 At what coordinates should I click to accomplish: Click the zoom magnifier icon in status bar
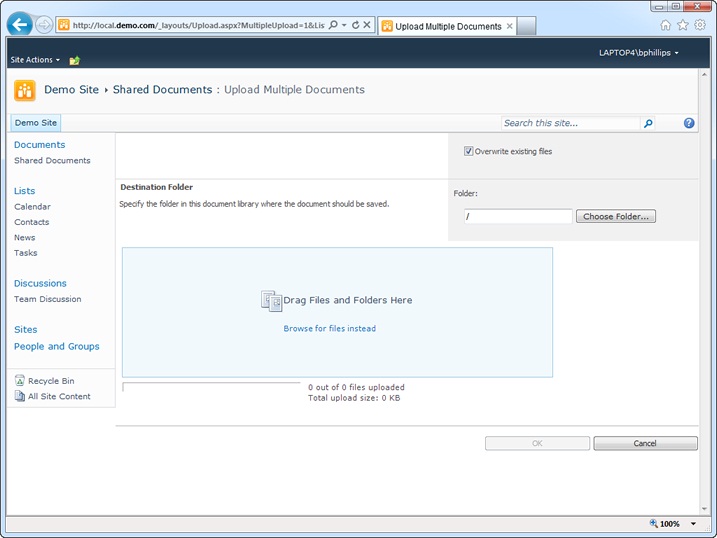coord(653,523)
